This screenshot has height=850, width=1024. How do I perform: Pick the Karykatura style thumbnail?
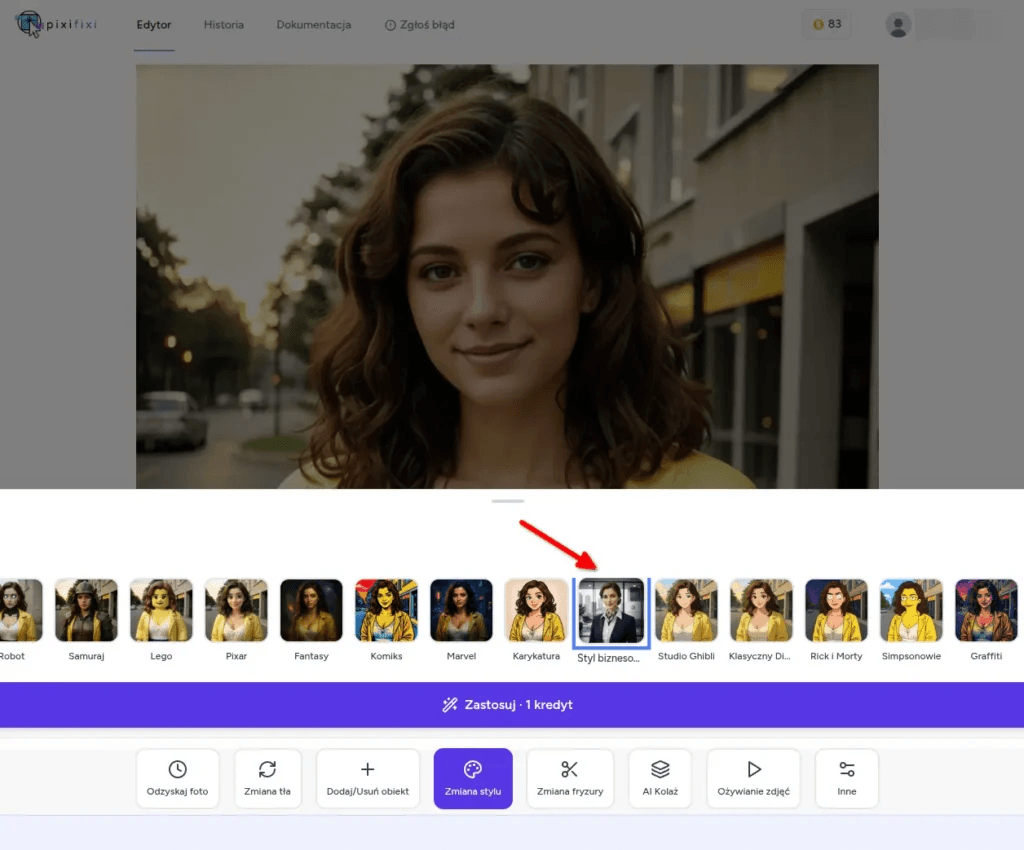(536, 610)
